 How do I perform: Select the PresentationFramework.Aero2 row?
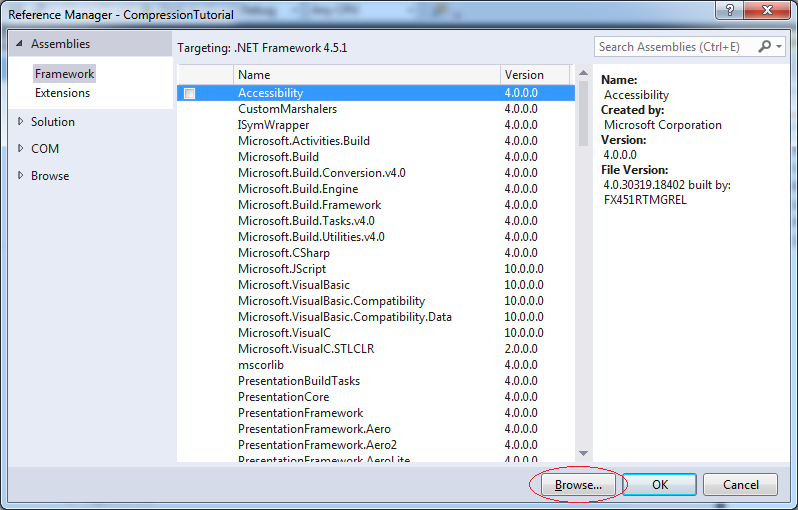click(x=376, y=445)
